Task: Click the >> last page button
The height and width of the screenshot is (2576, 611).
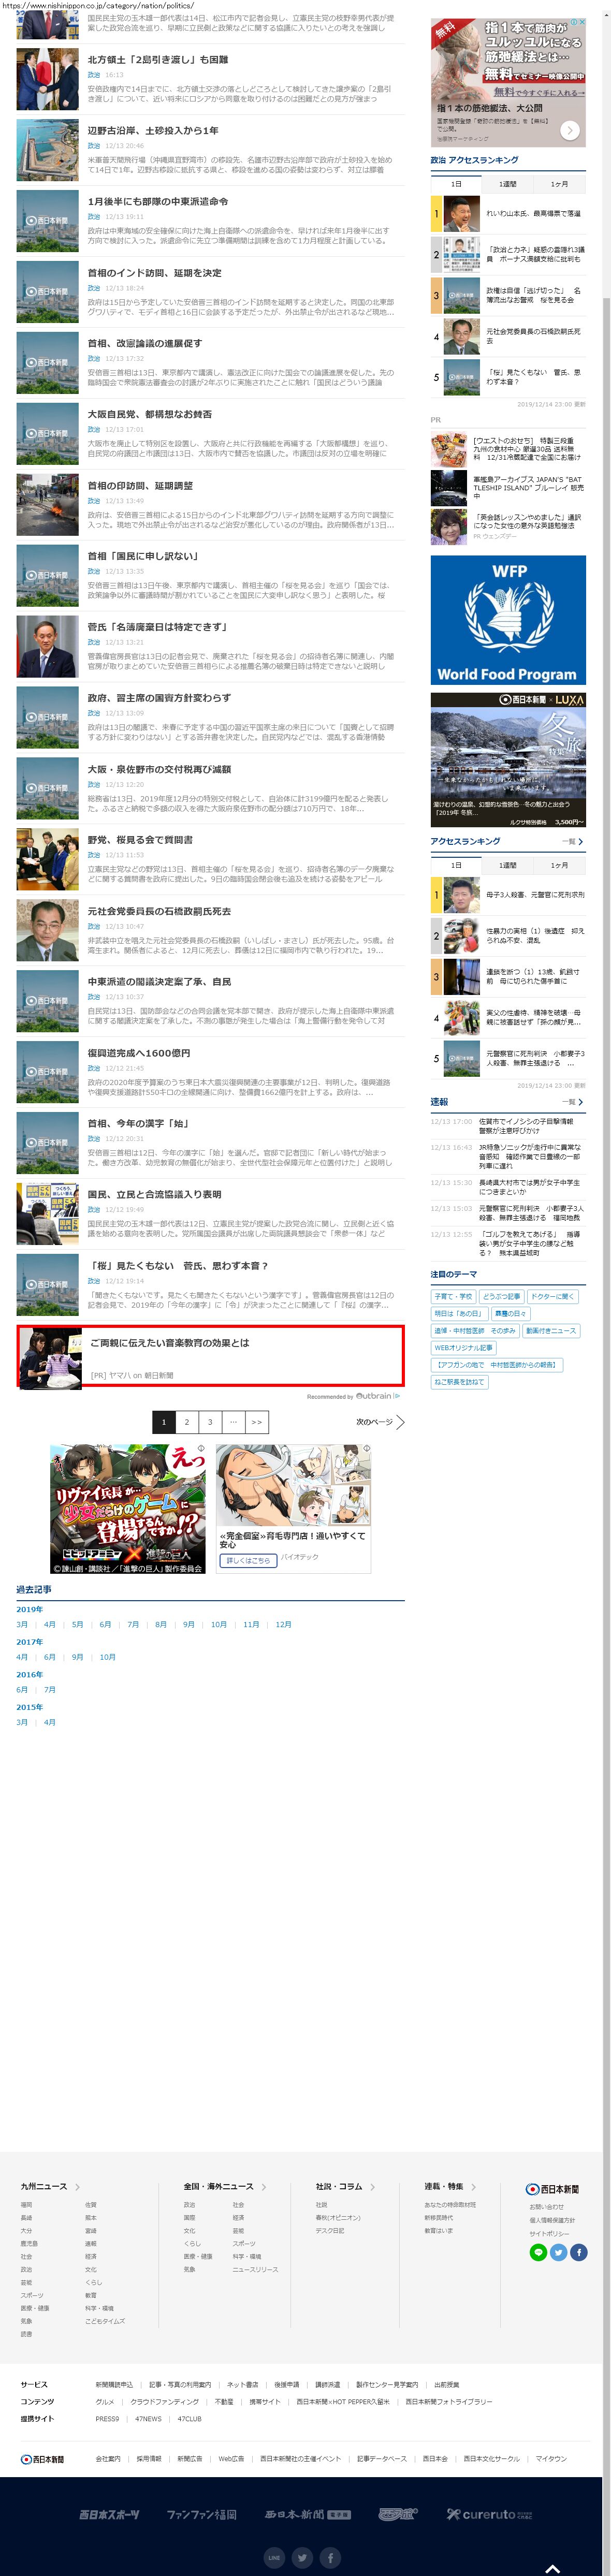Action: tap(257, 1421)
